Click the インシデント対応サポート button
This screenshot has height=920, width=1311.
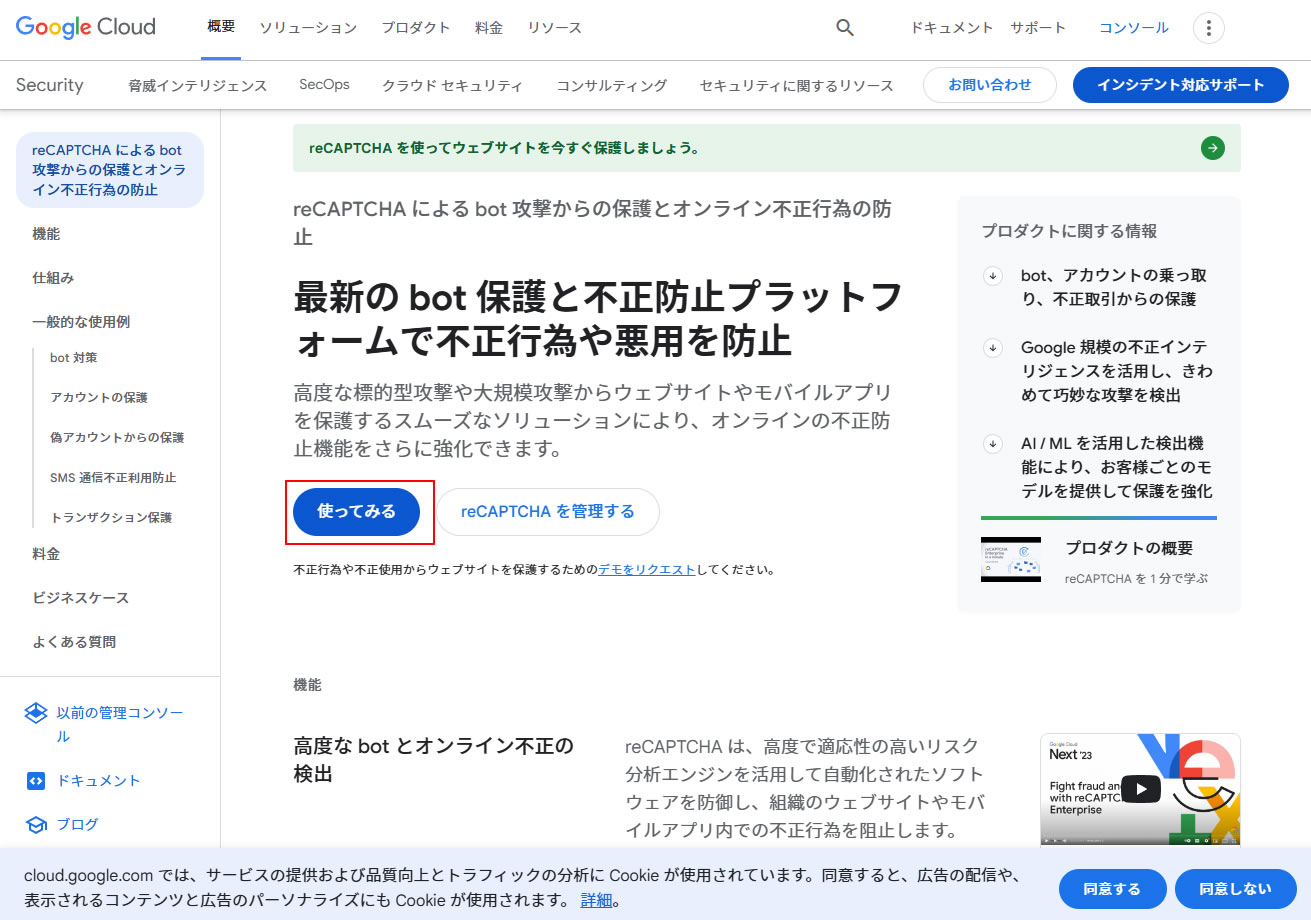click(1181, 85)
